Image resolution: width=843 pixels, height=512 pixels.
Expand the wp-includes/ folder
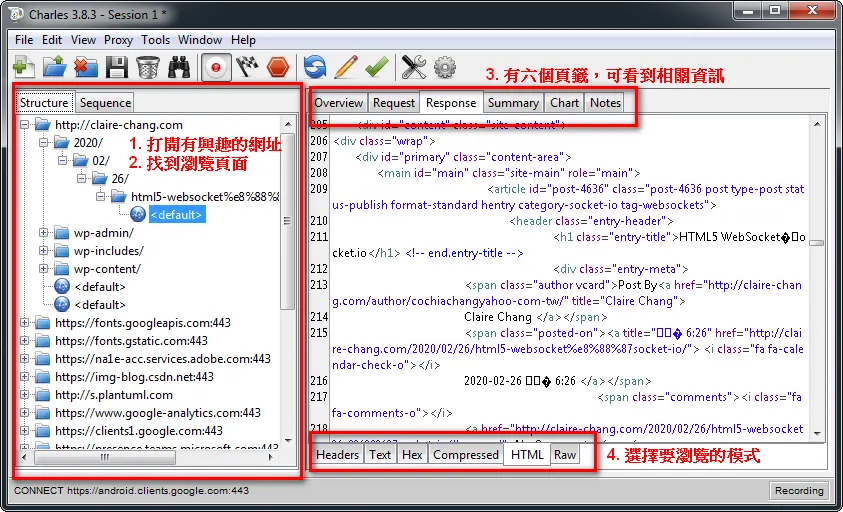[x=44, y=251]
